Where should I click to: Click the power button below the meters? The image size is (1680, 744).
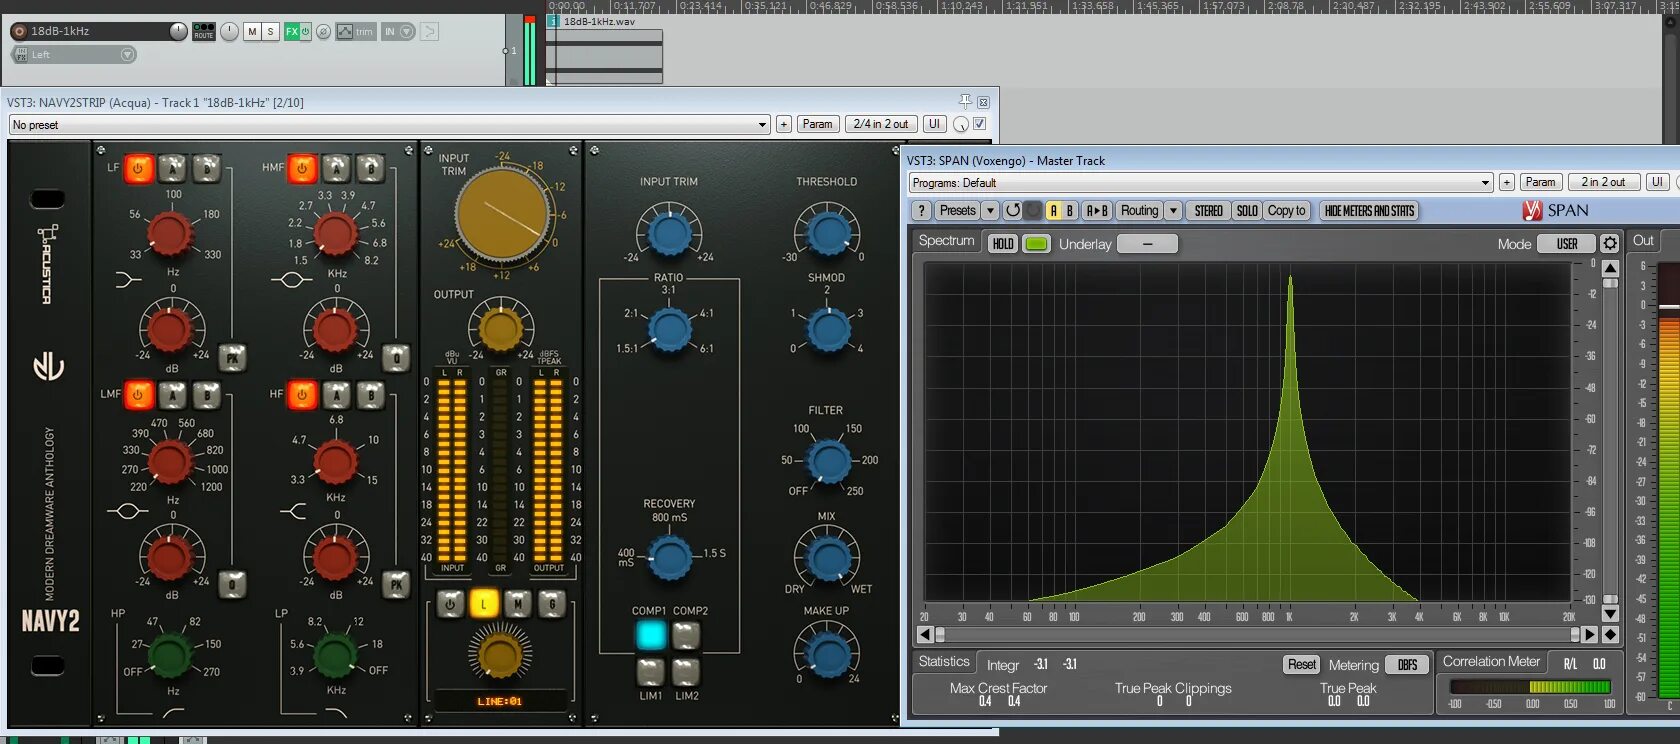point(450,603)
